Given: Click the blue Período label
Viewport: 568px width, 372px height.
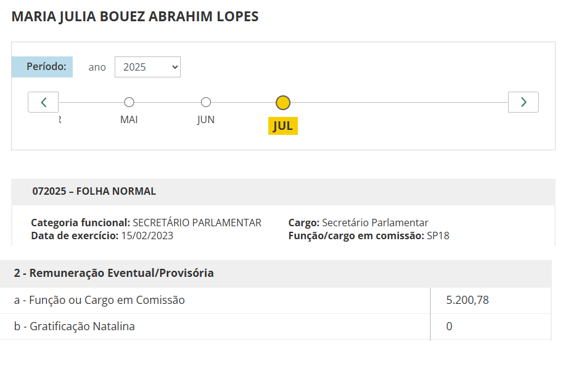Looking at the screenshot, I should tap(42, 67).
